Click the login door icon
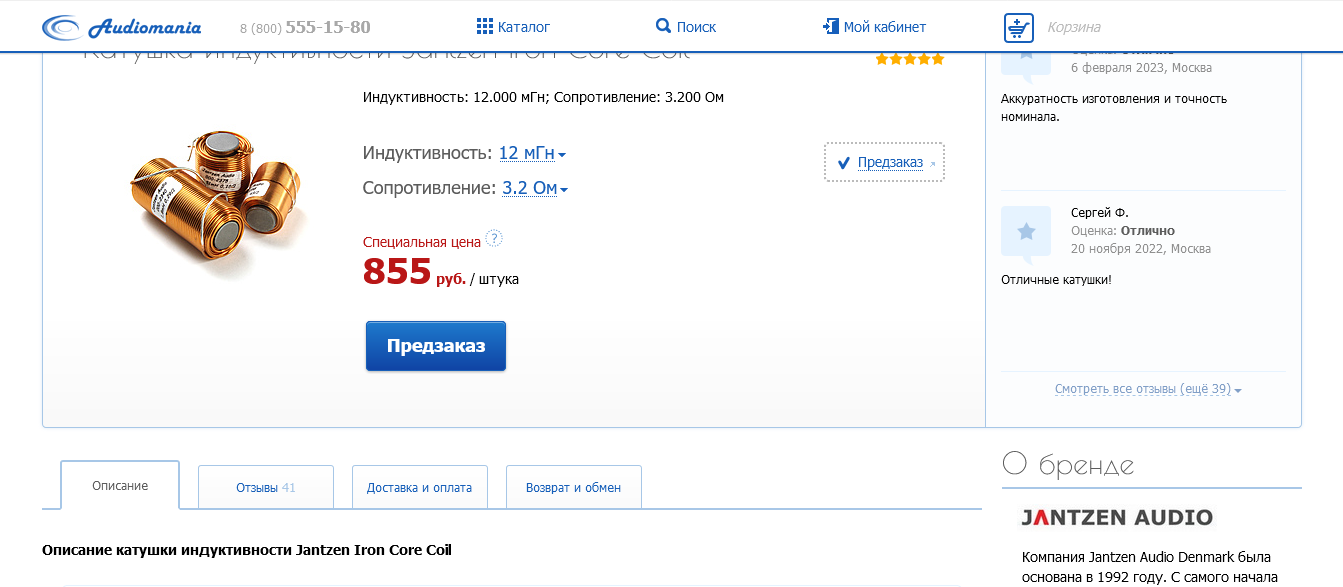The image size is (1343, 587). [x=830, y=26]
